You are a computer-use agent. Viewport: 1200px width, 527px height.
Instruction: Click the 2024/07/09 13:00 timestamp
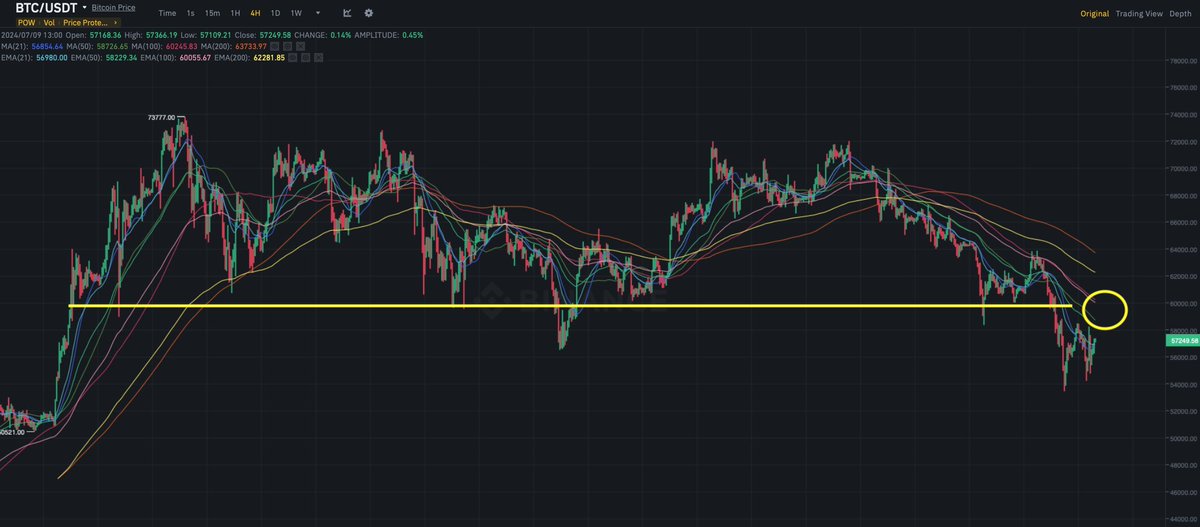[32, 35]
